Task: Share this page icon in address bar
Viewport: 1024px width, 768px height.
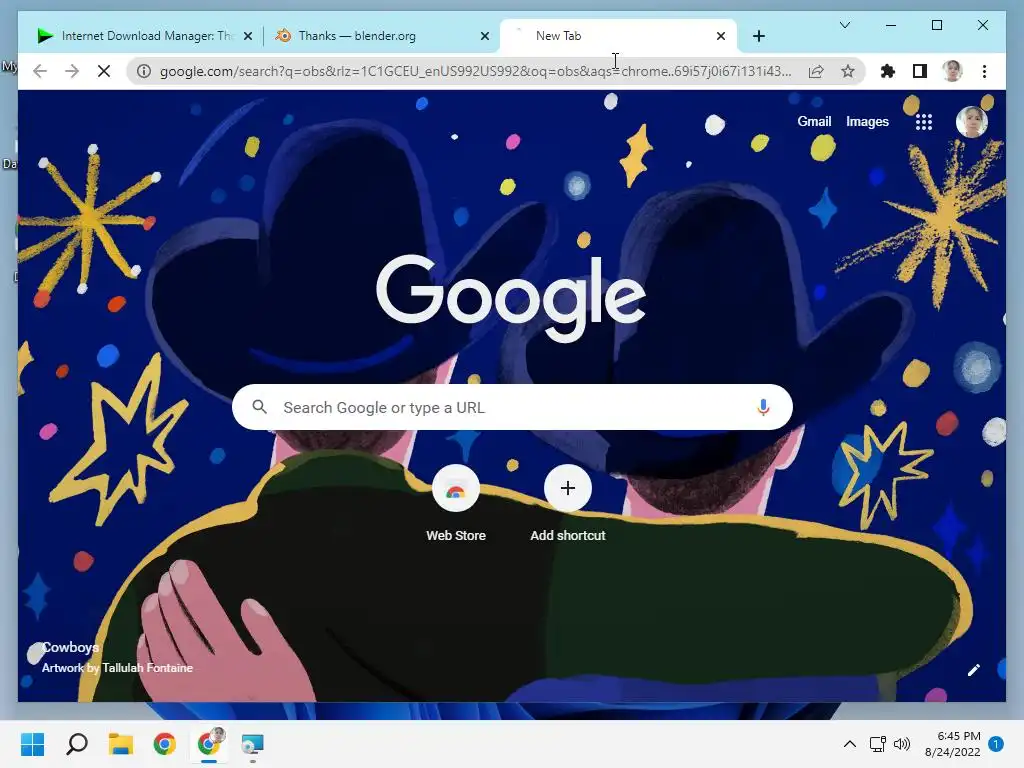Action: (816, 71)
